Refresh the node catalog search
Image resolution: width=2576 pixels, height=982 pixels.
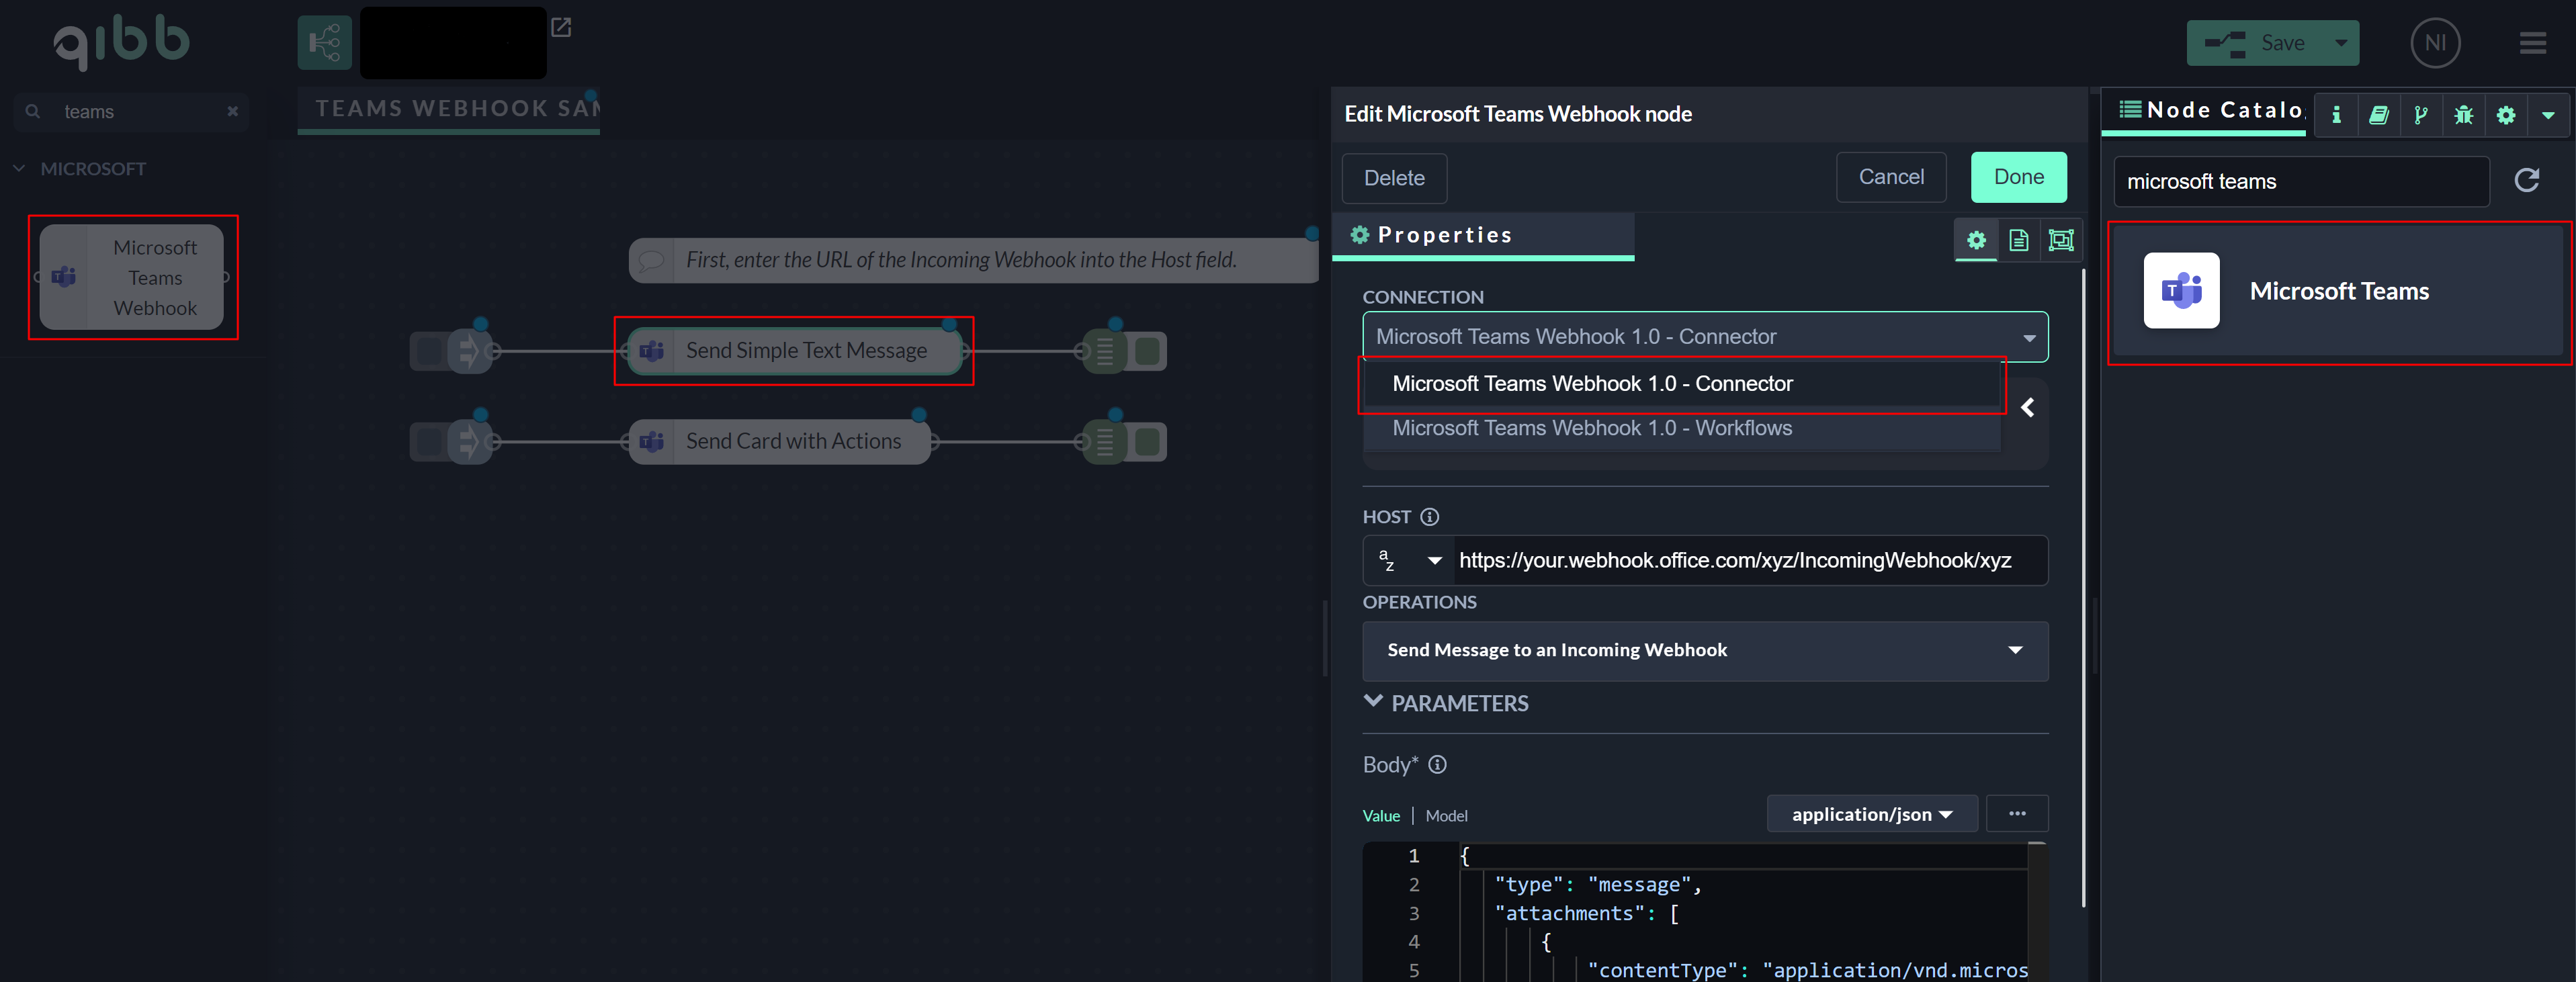pyautogui.click(x=2527, y=181)
